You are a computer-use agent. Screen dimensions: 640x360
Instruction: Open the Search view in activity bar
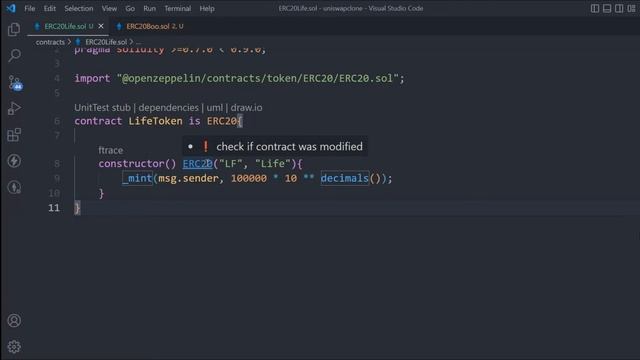click(14, 55)
